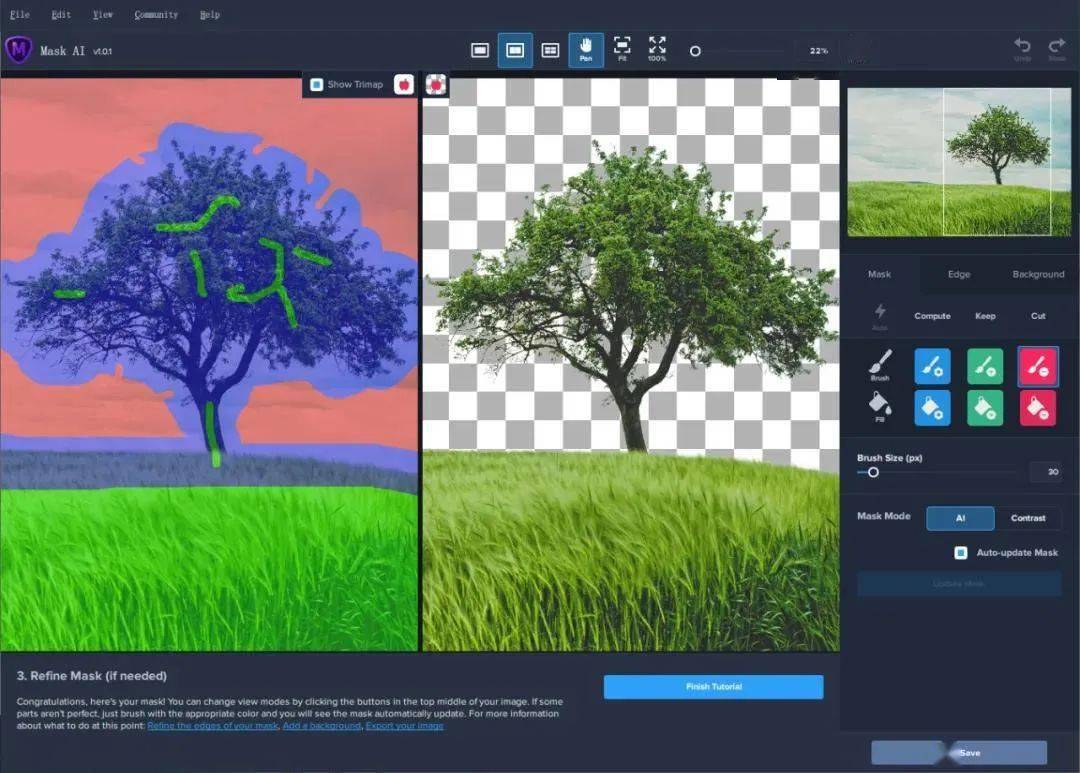Screen dimensions: 1080x773
Task: Click the Fit to screen icon
Action: click(622, 49)
